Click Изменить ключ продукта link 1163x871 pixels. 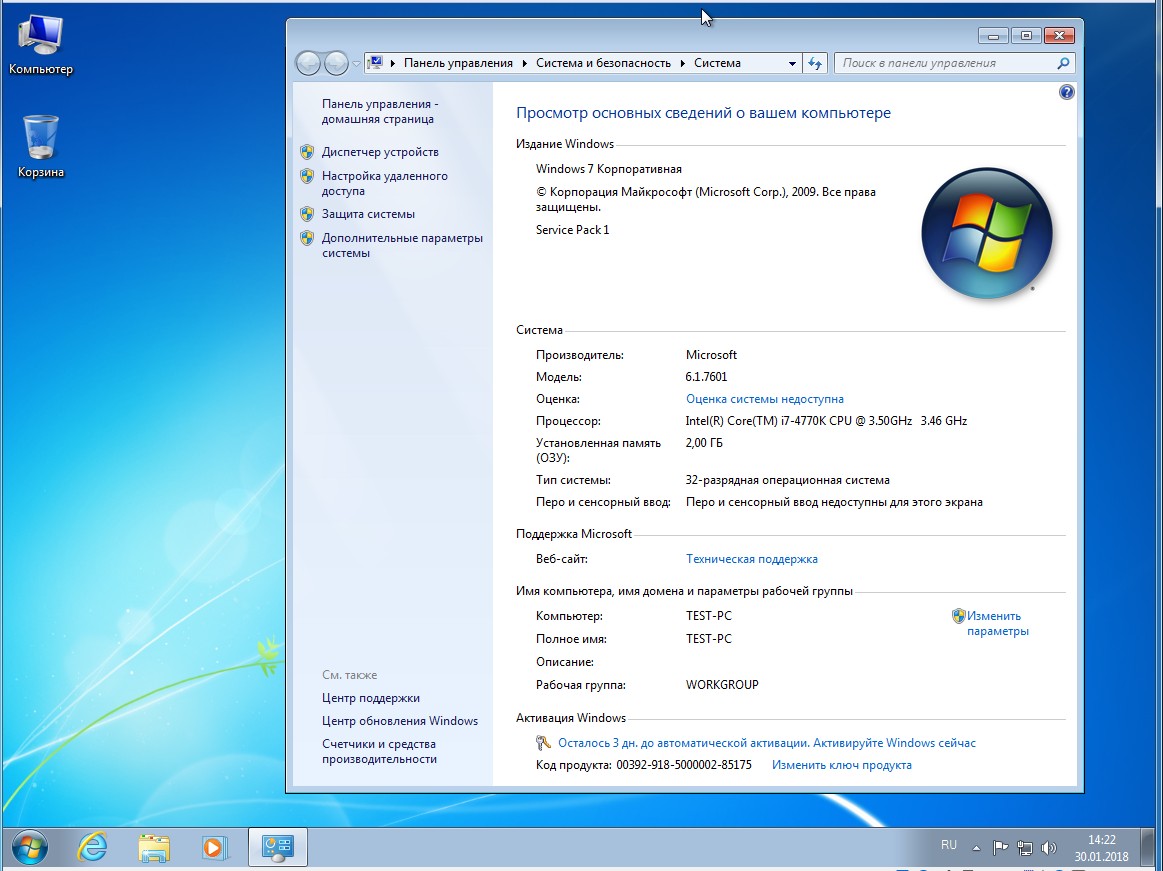tap(842, 765)
